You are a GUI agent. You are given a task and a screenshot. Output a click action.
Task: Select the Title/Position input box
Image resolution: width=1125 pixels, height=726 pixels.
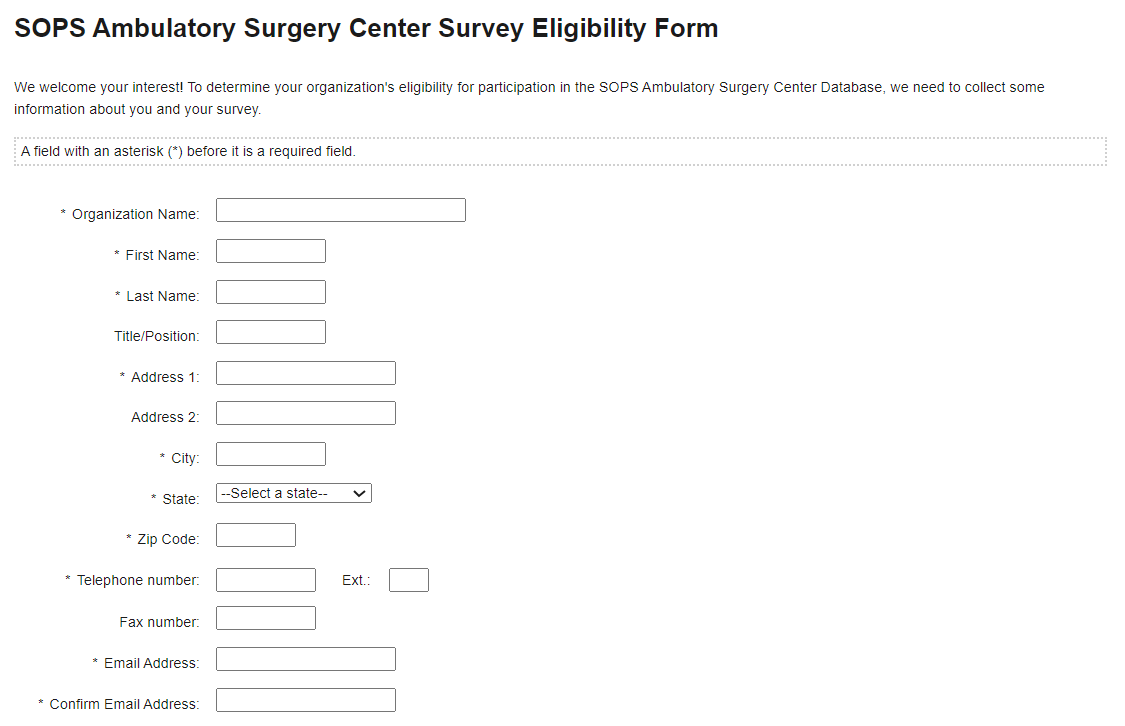click(x=270, y=332)
